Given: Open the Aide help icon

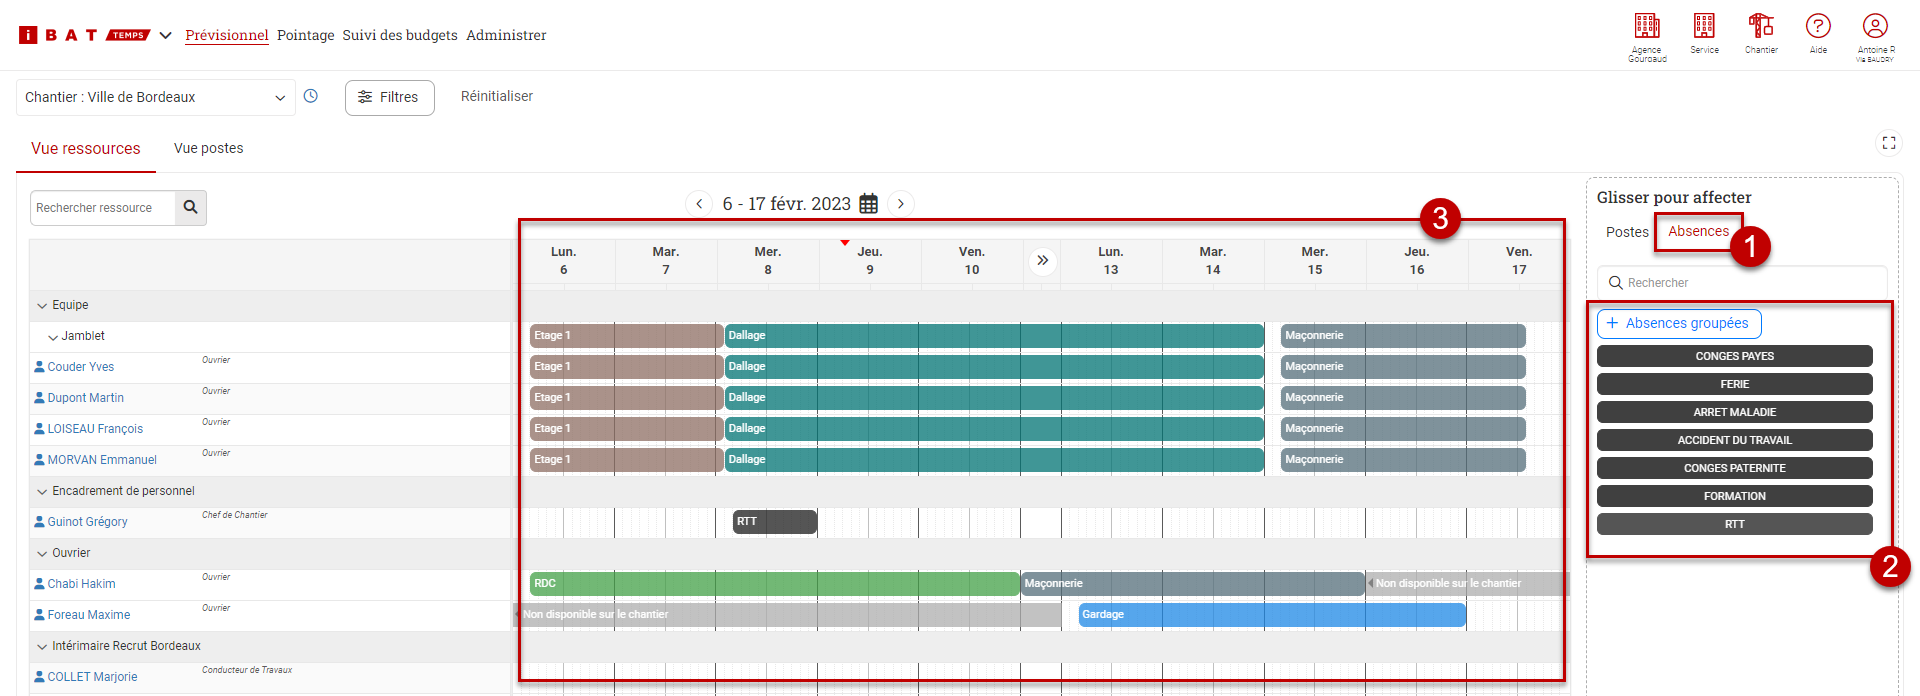Looking at the screenshot, I should [x=1818, y=27].
